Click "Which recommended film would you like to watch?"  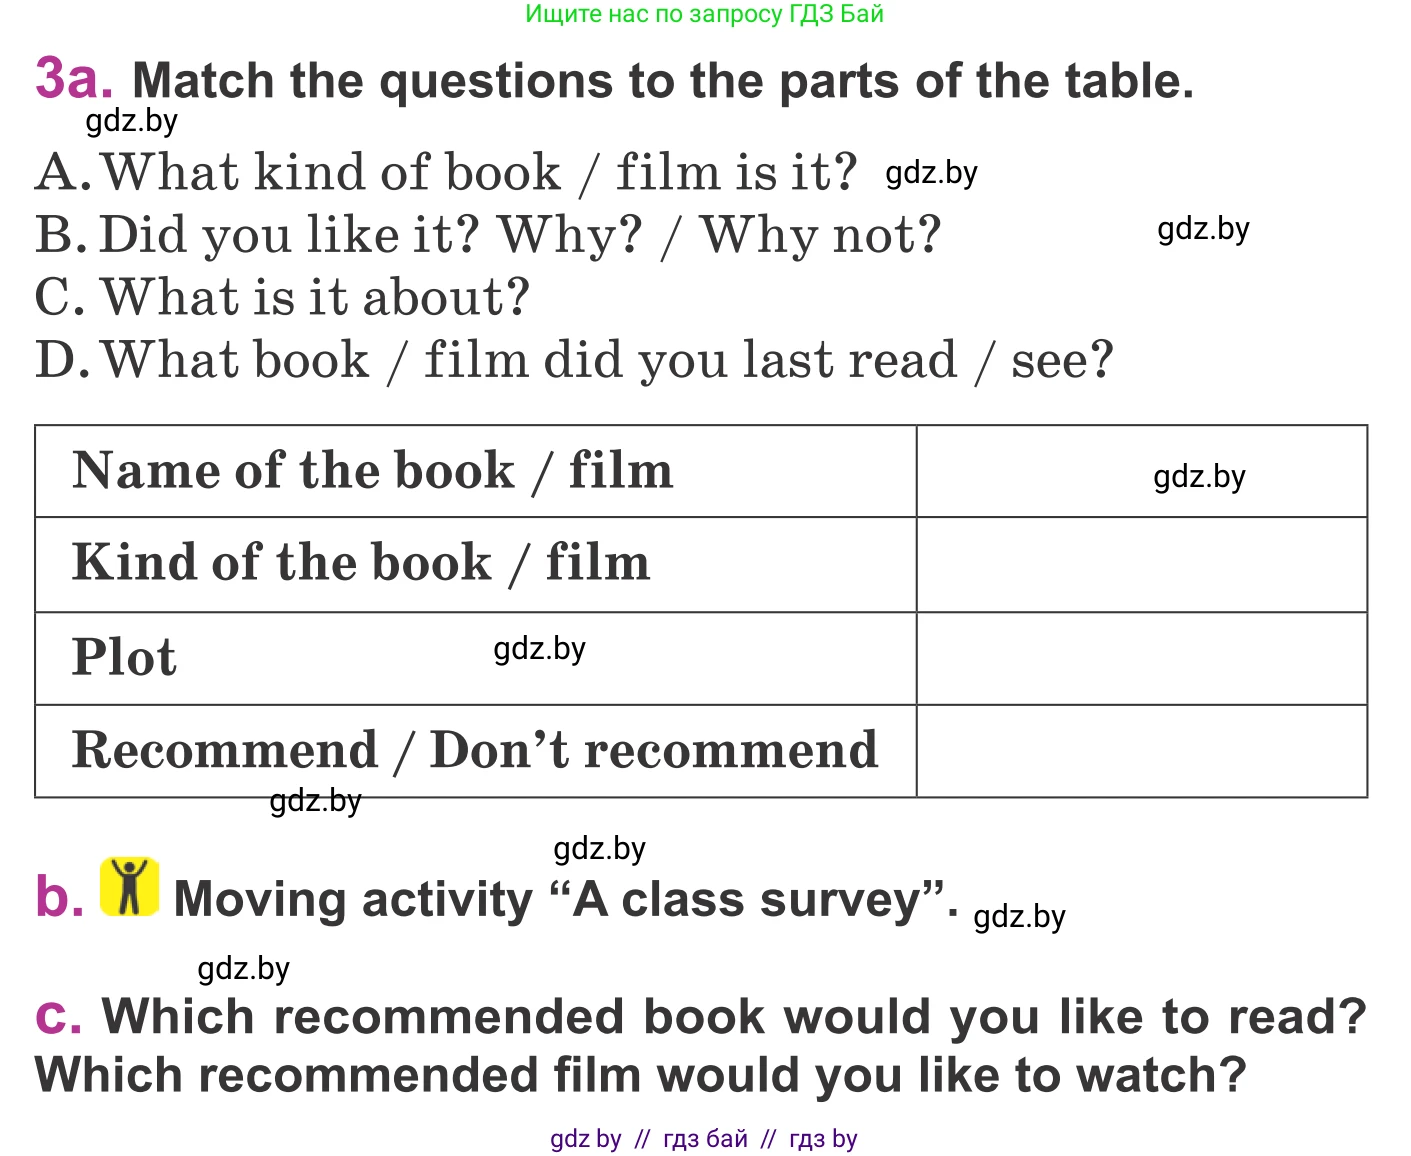click(641, 1076)
